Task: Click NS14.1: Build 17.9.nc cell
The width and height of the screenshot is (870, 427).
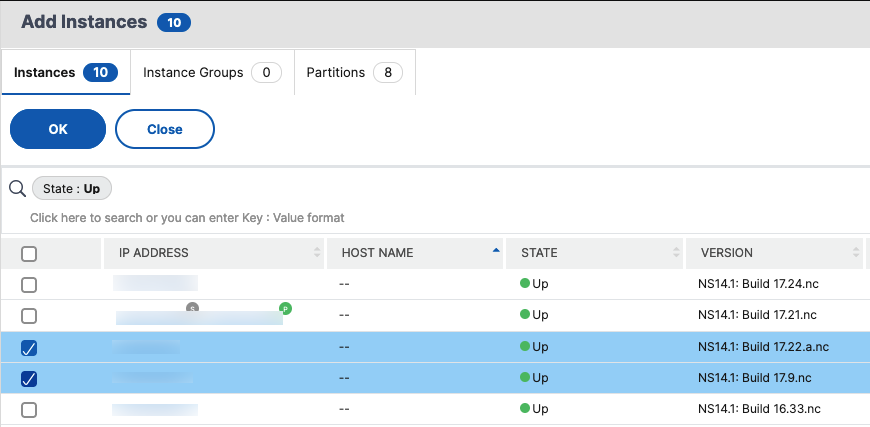Action: (x=755, y=378)
